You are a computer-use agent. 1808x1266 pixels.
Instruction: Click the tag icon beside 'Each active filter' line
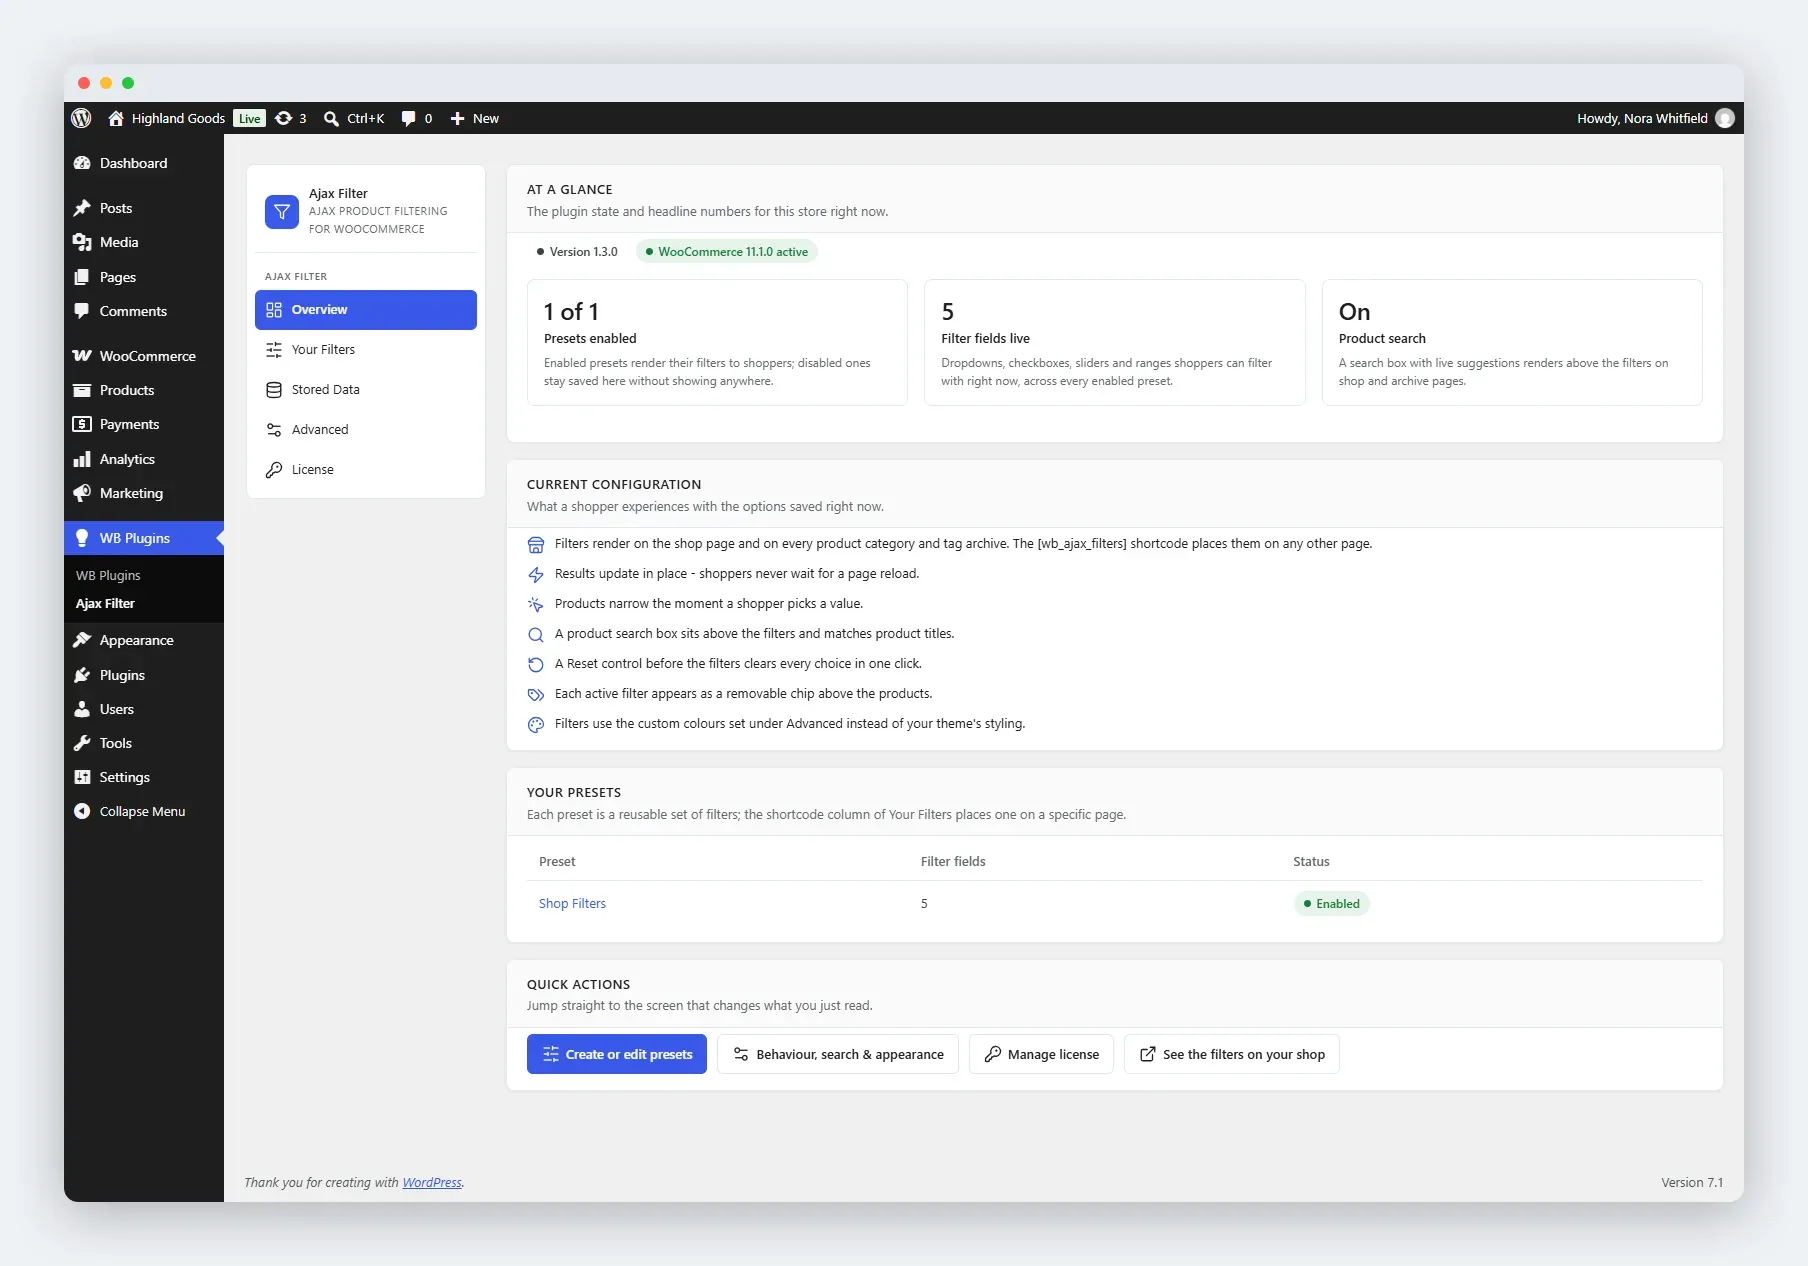coord(536,694)
